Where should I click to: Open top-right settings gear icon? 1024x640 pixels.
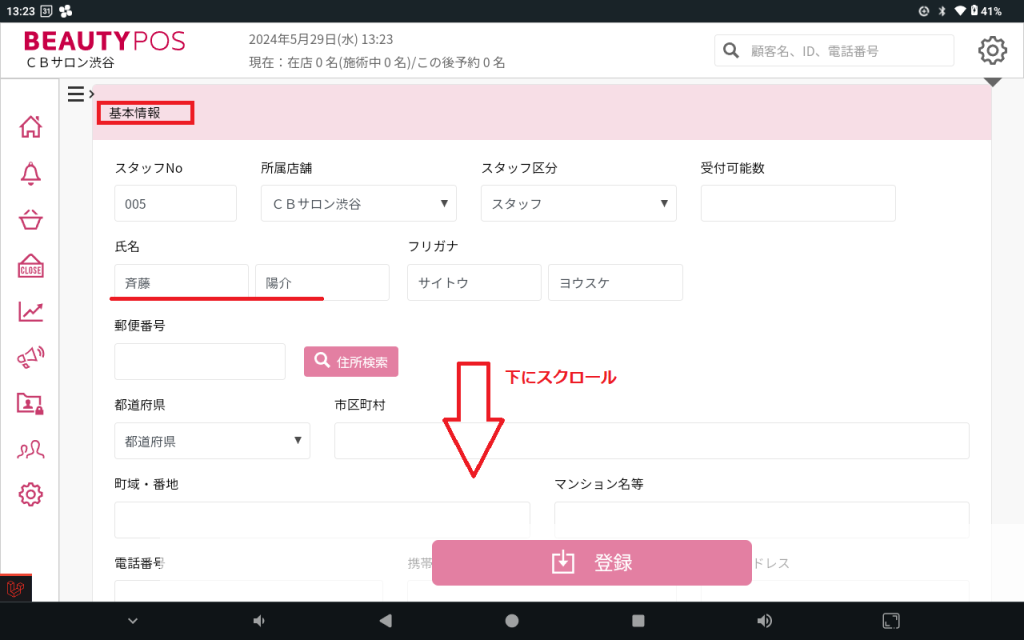pos(991,50)
